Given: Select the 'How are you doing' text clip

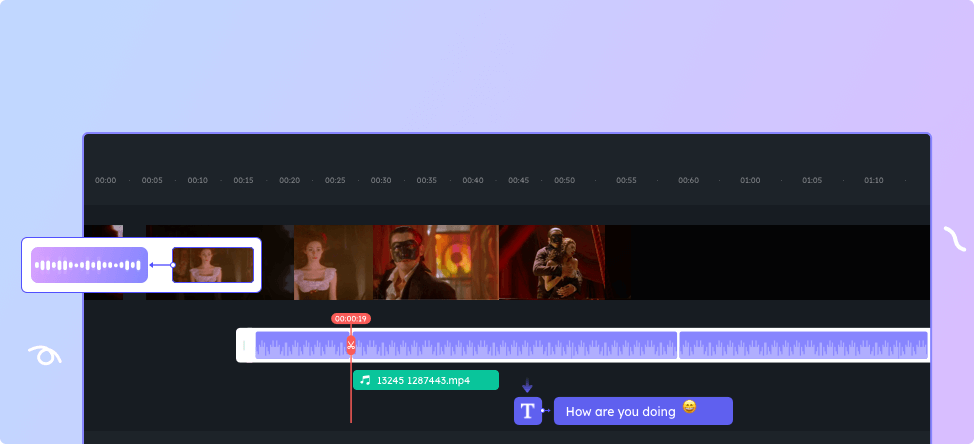Looking at the screenshot, I should pos(642,411).
